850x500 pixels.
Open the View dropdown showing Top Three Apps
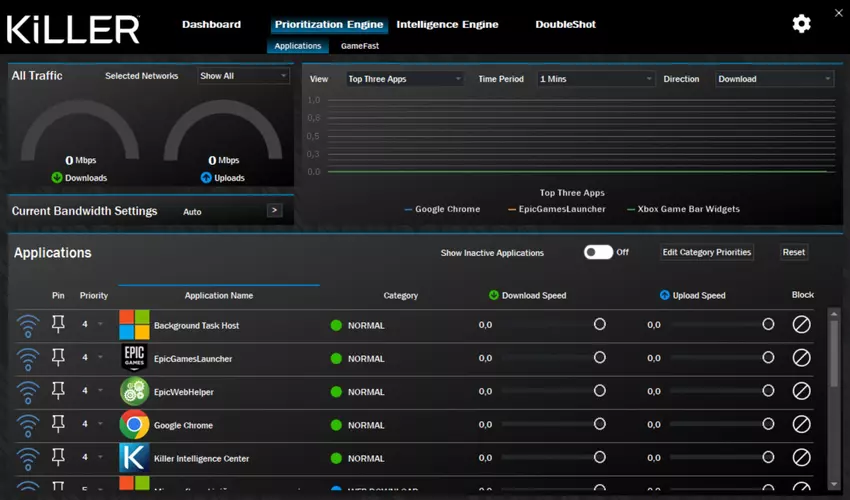(x=404, y=79)
